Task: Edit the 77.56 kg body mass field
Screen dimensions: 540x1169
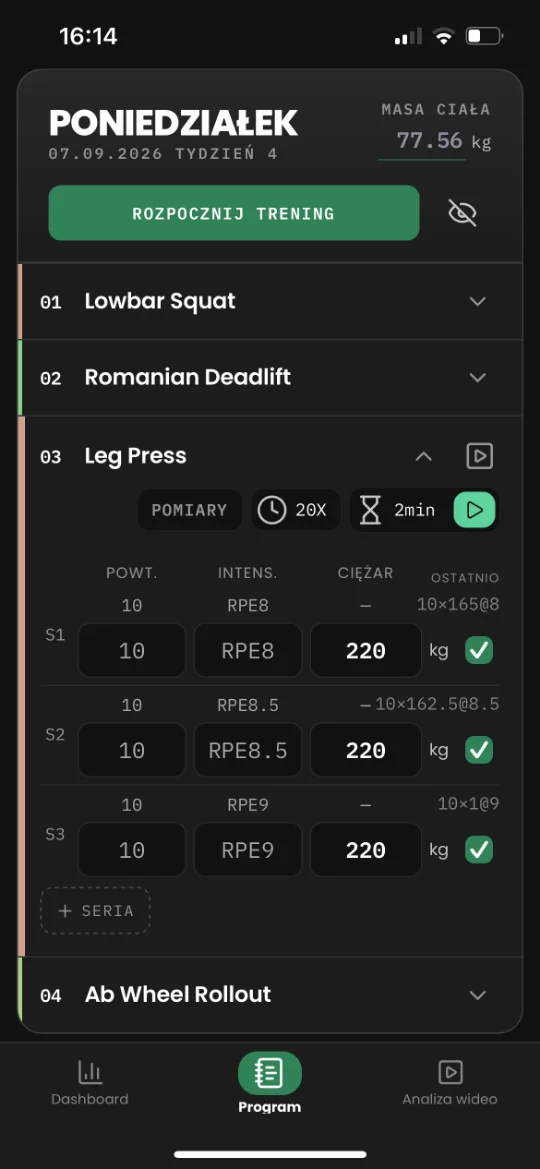Action: pyautogui.click(x=421, y=142)
